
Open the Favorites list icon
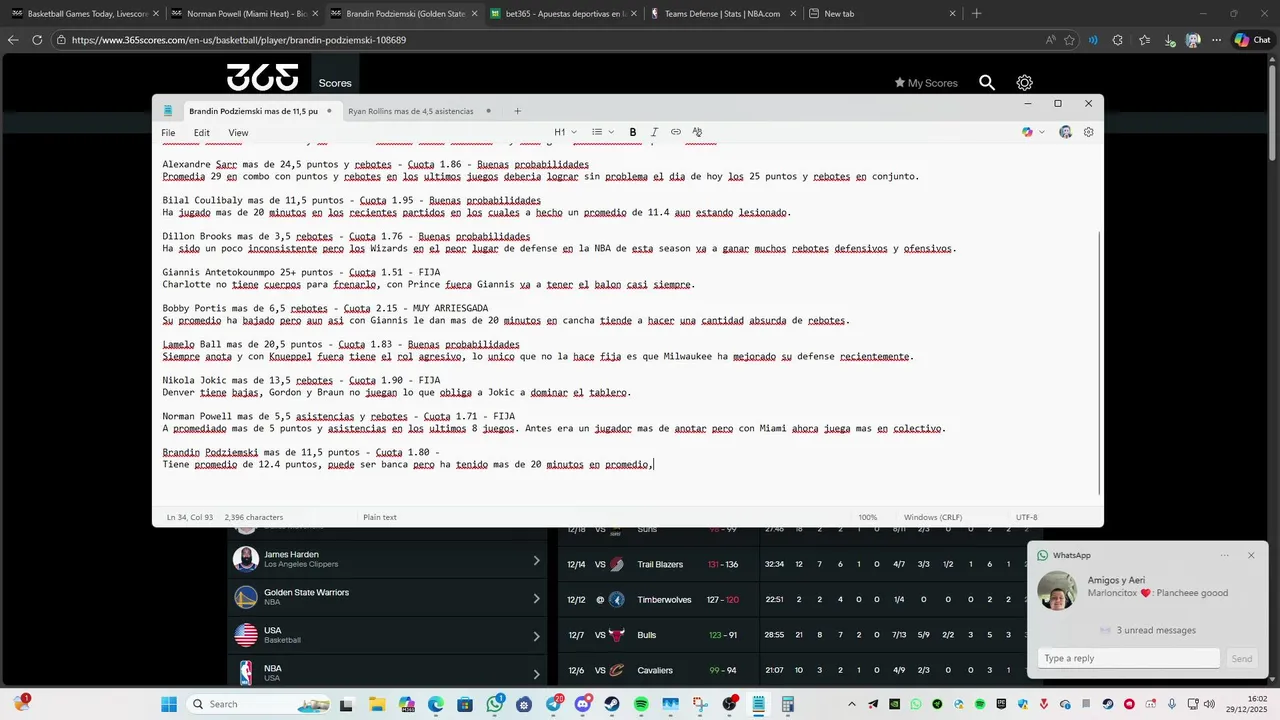coord(1144,40)
